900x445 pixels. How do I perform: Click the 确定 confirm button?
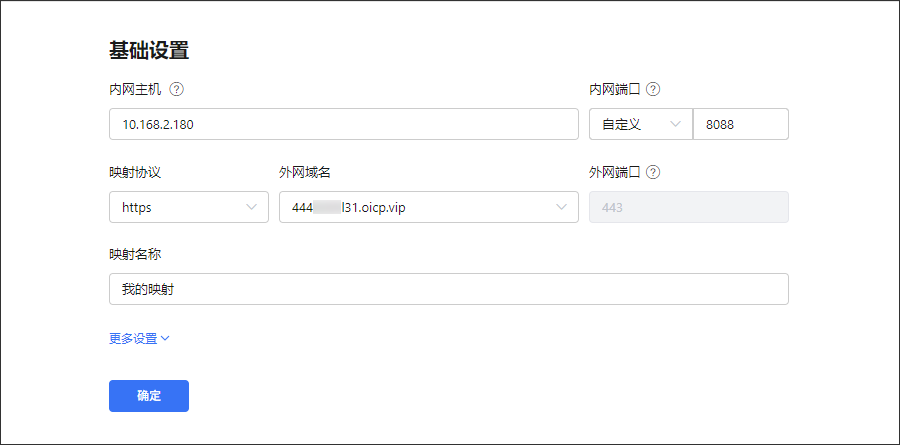tap(148, 396)
